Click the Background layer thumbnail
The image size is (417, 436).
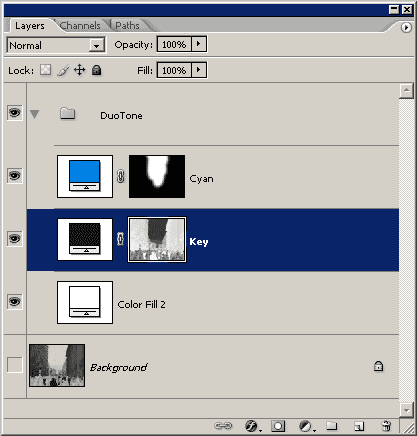pyautogui.click(x=57, y=365)
